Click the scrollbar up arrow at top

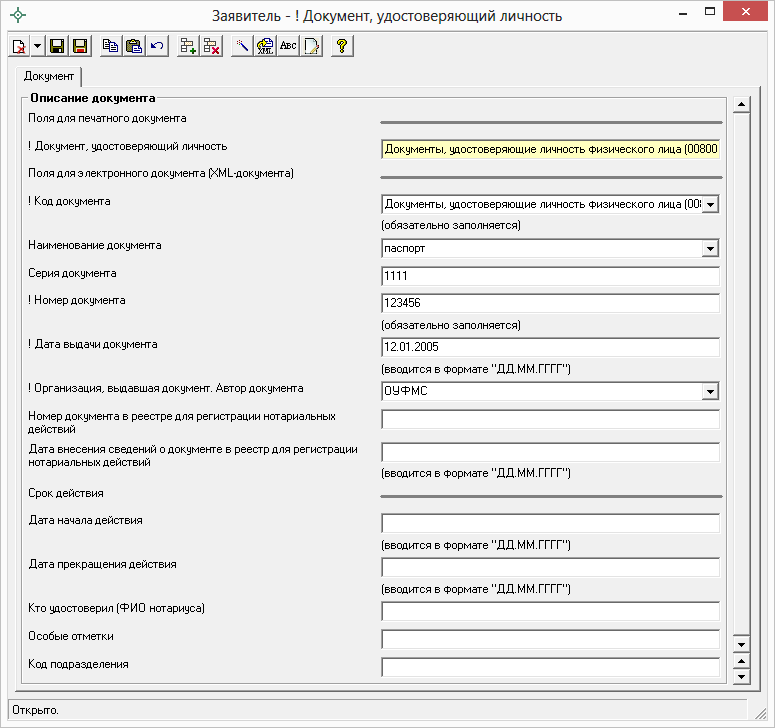pos(741,104)
